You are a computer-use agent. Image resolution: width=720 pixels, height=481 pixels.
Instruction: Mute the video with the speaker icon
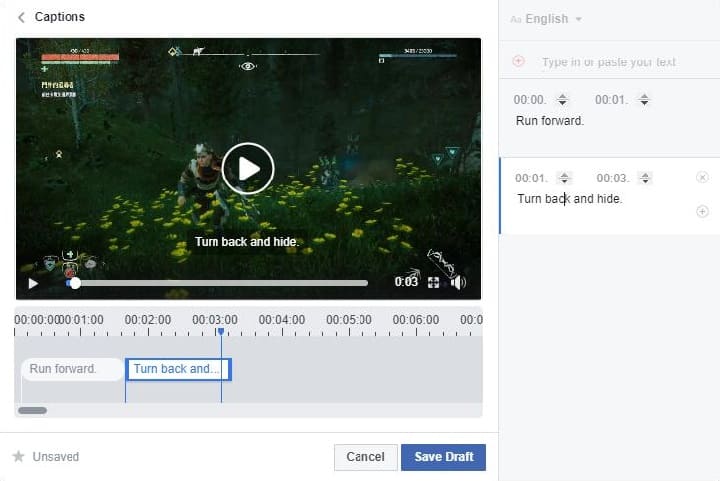pyautogui.click(x=458, y=283)
